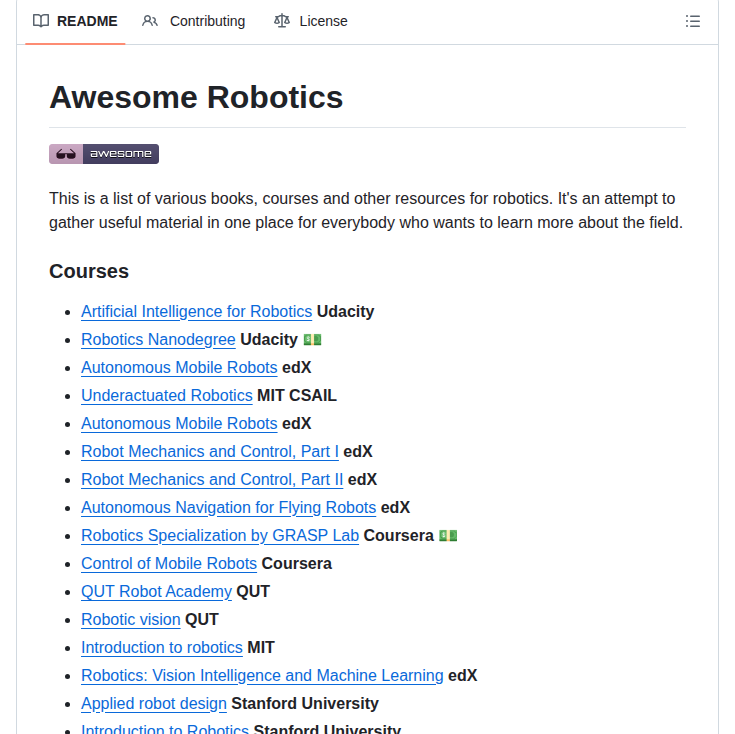Open Robot Mechanics and Control, Part I

pyautogui.click(x=210, y=451)
